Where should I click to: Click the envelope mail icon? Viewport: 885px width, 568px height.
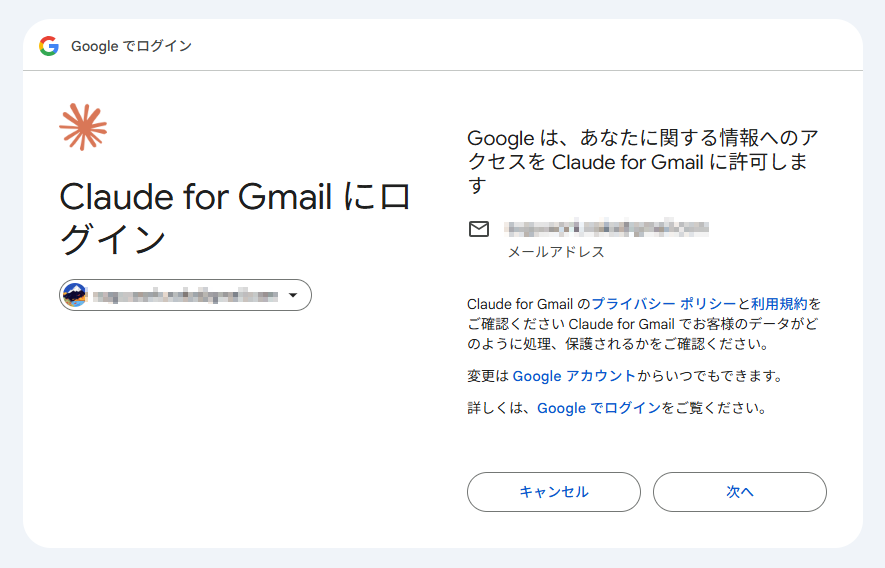click(479, 229)
